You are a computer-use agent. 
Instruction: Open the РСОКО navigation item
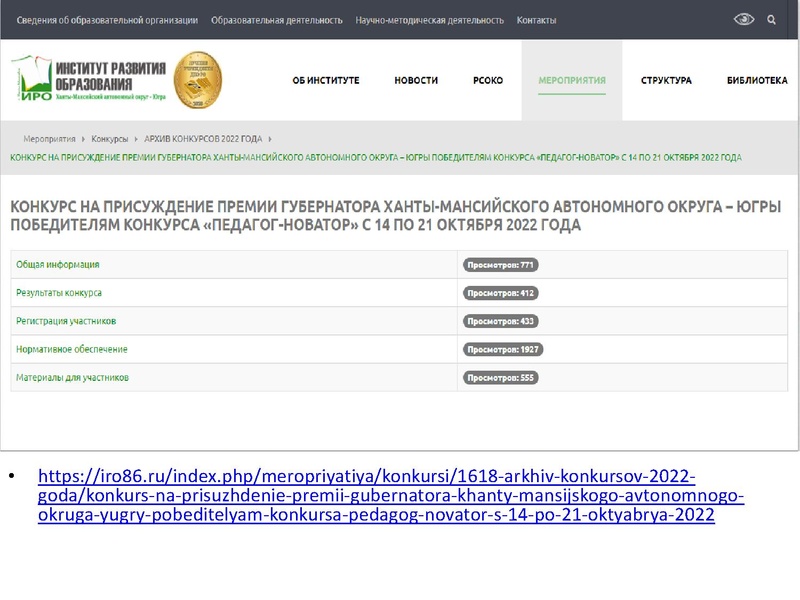[486, 80]
